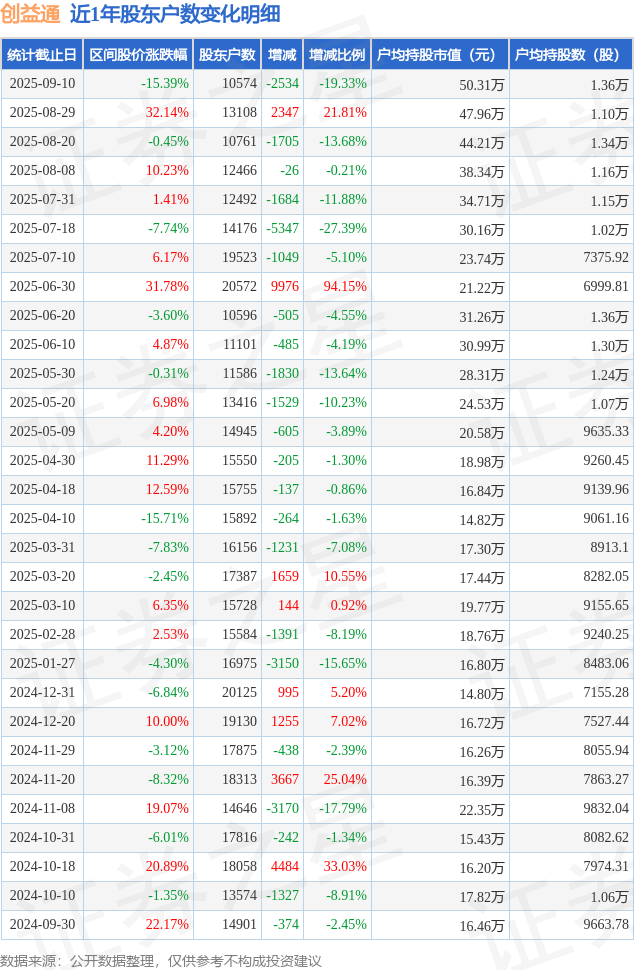Select the 2024-12-31 date row
The image size is (634, 970).
click(317, 692)
